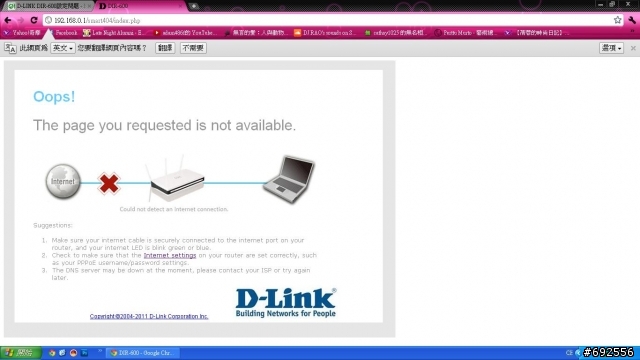Viewport: 640px width, 360px height.
Task: Launch Chrome from the quick launch icon
Action: (52, 353)
